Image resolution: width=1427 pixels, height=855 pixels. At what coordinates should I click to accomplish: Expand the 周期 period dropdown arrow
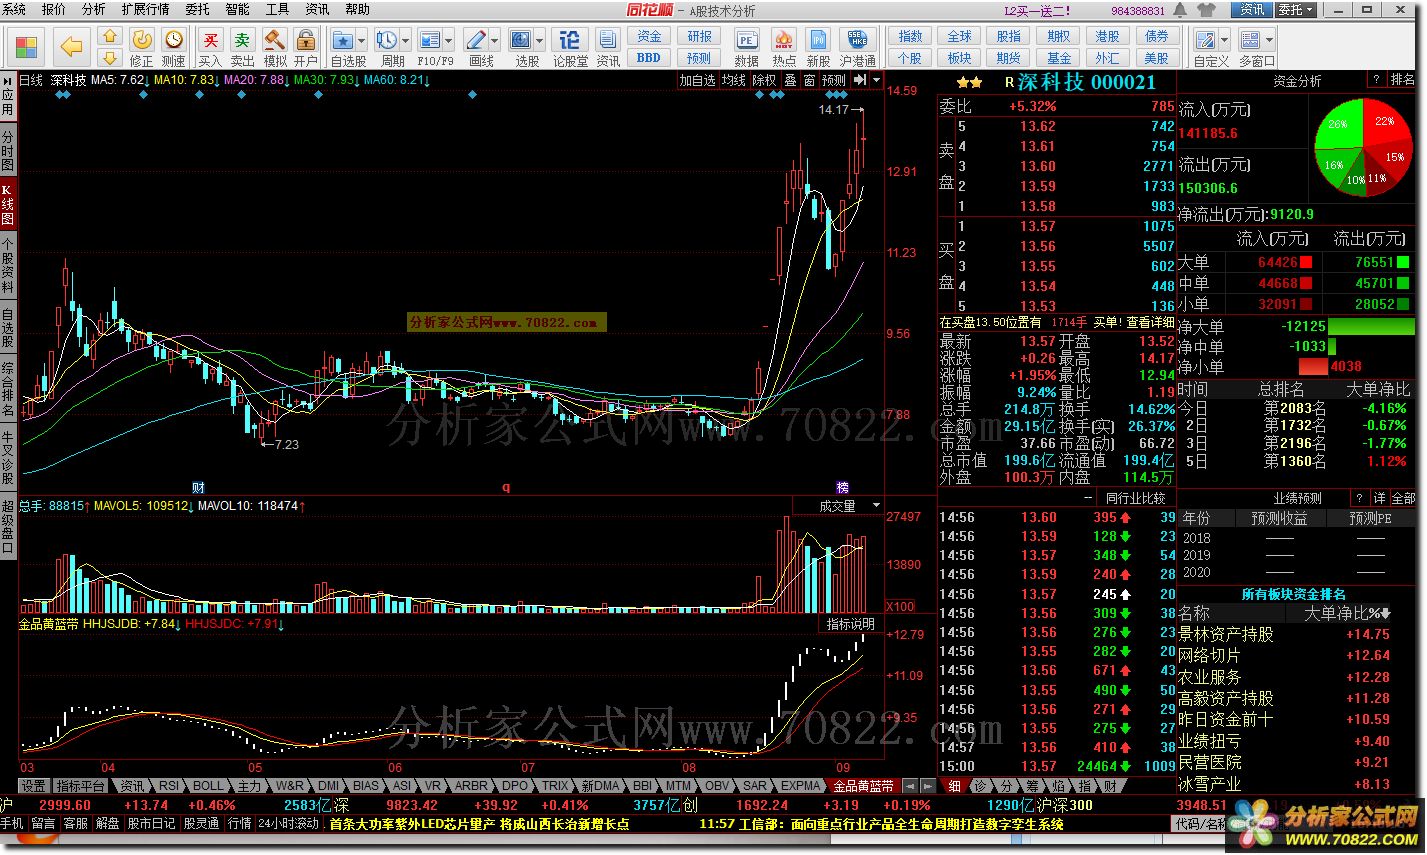404,41
